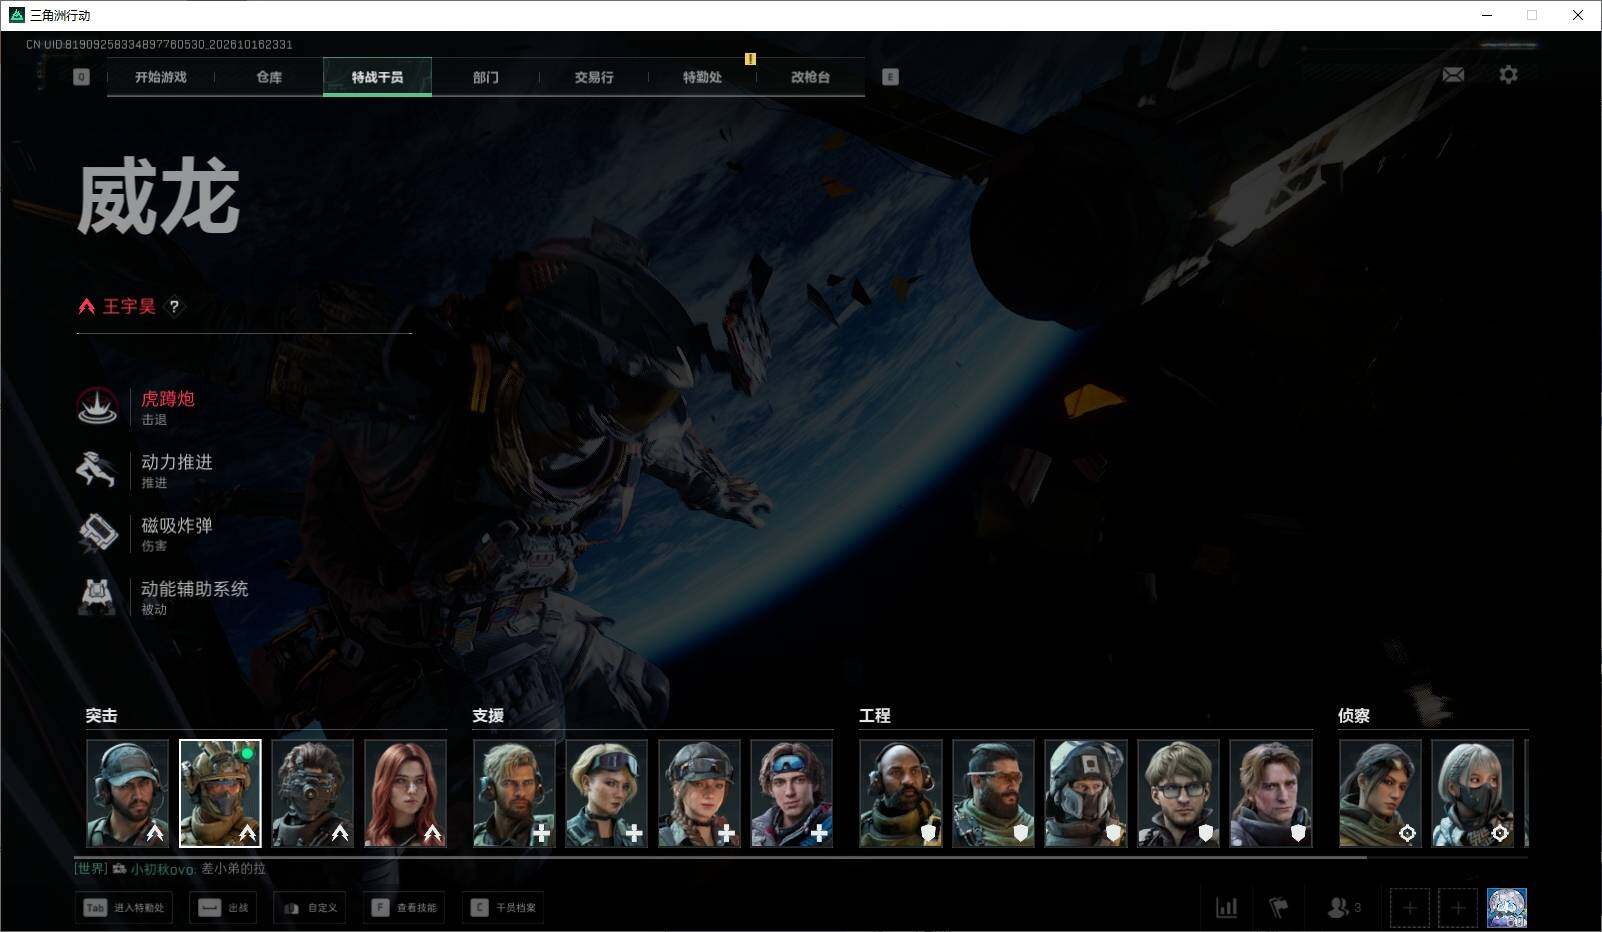
Task: Open the friends icon showing 3
Action: pyautogui.click(x=1344, y=907)
